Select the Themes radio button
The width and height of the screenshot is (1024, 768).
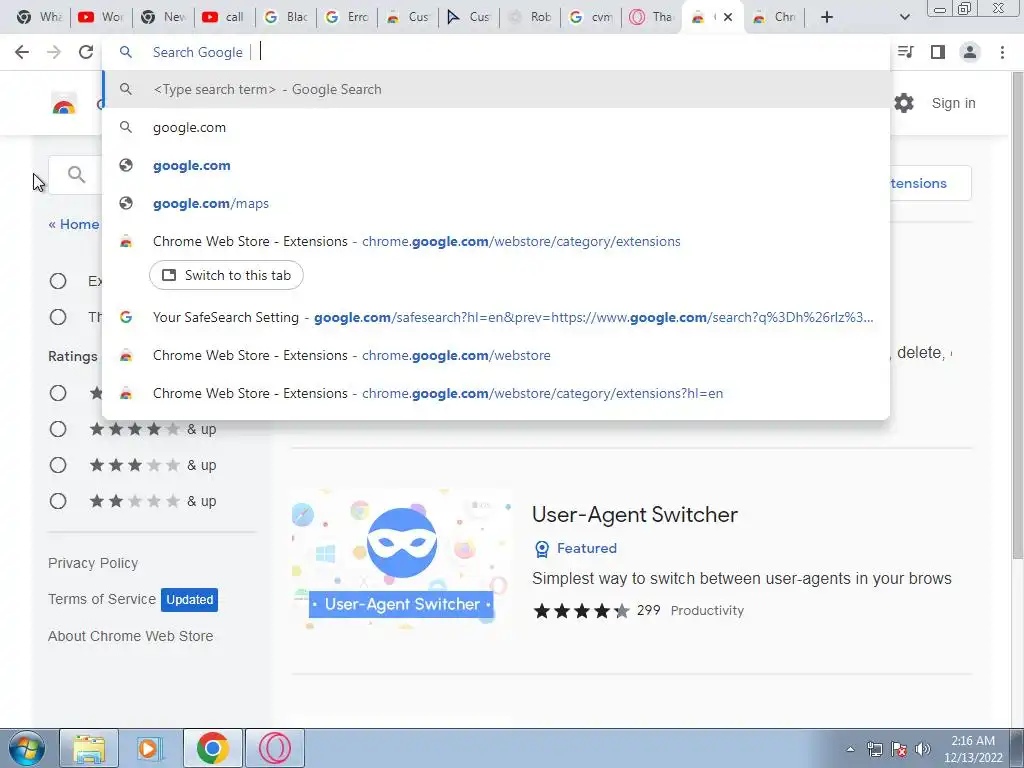(58, 317)
